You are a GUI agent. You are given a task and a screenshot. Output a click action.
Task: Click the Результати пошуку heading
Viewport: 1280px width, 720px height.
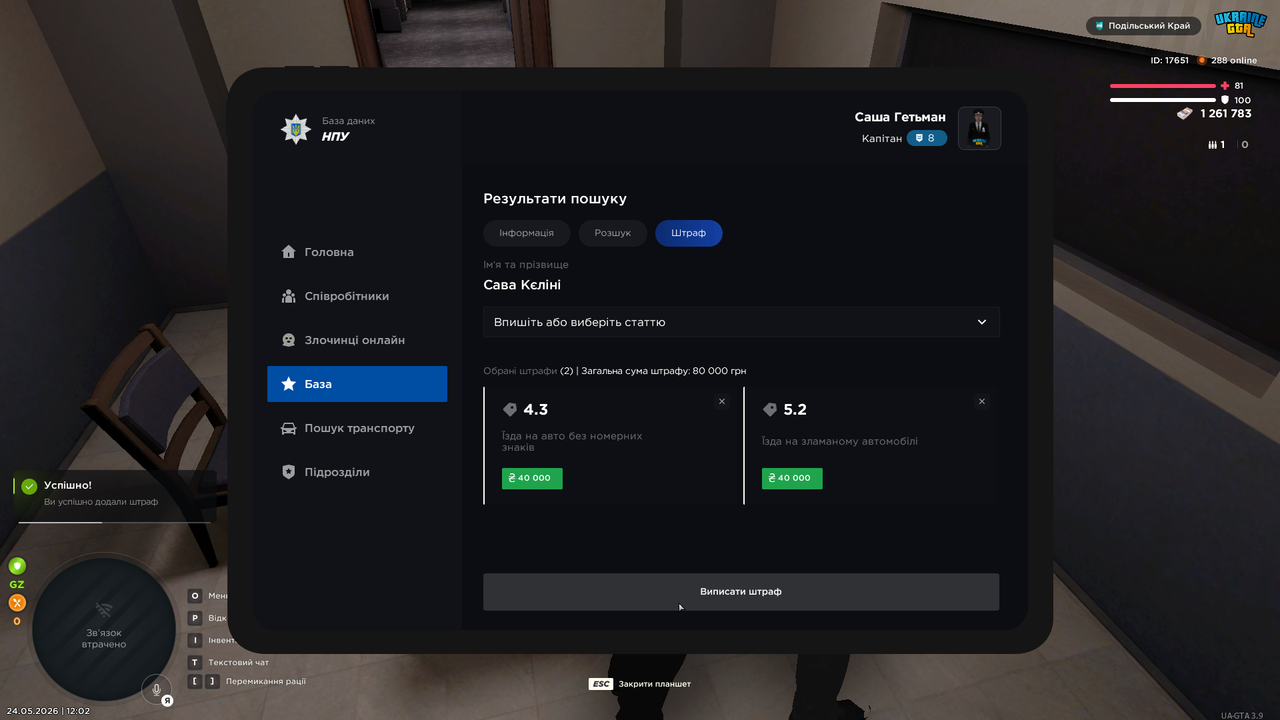click(555, 199)
